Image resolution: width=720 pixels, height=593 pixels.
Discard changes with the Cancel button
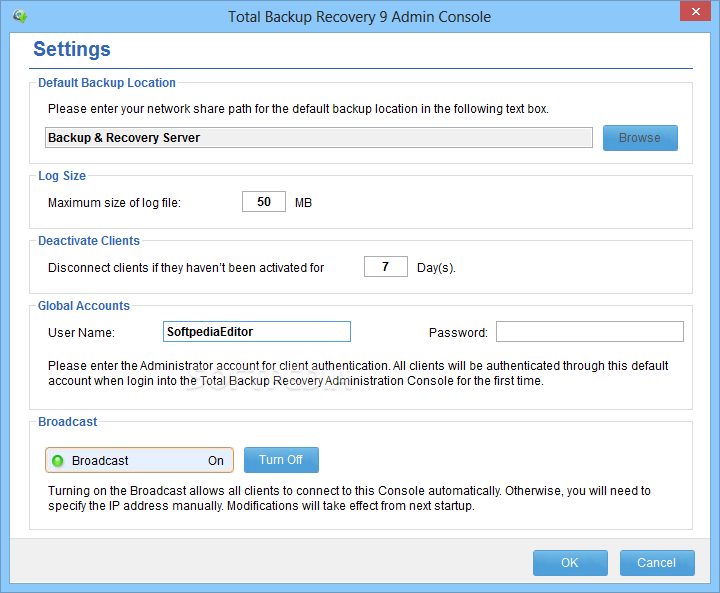(657, 563)
